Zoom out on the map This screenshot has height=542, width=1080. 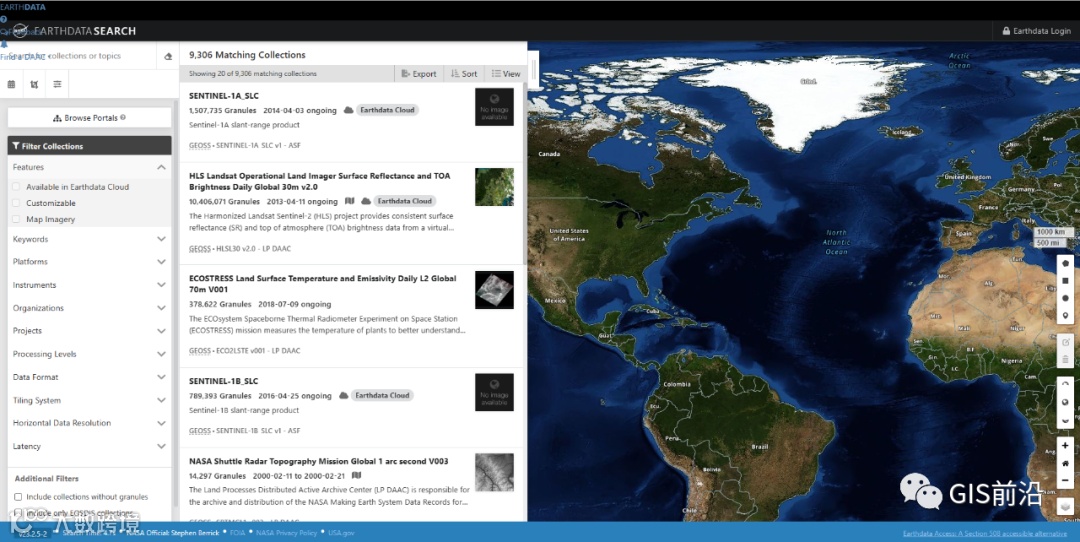click(x=1066, y=480)
